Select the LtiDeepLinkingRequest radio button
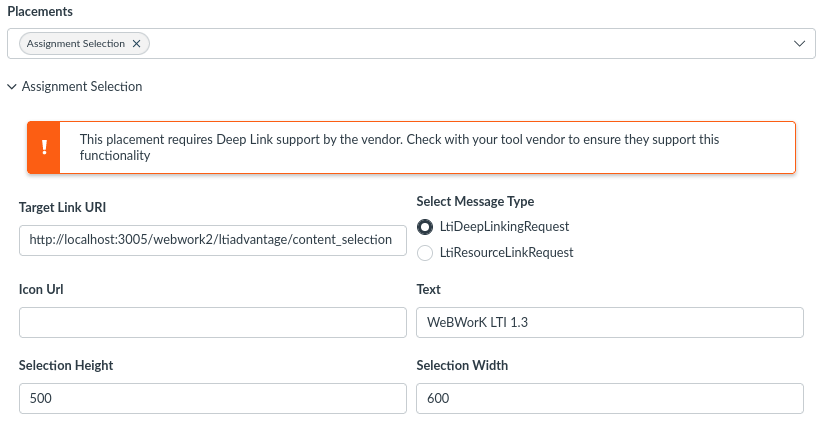The width and height of the screenshot is (820, 421). (x=425, y=227)
